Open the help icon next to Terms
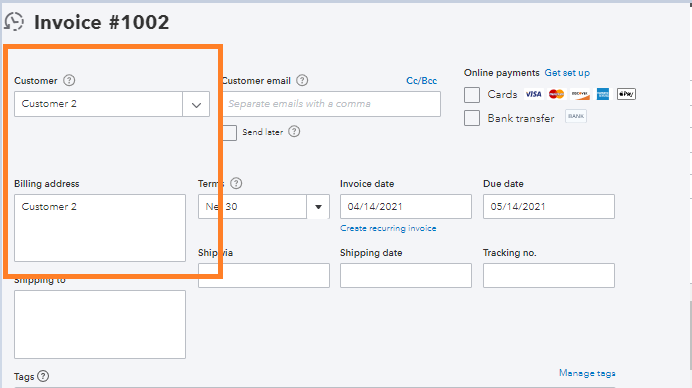This screenshot has width=692, height=388. pos(236,183)
